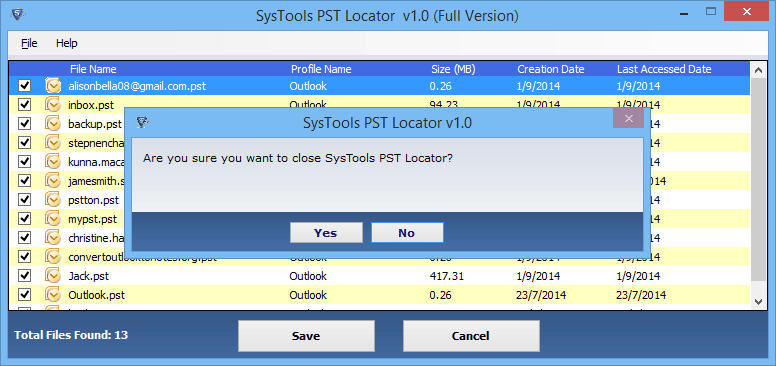Click the SysTools logo in dialog title bar
Screen dimensions: 776x366
point(143,123)
